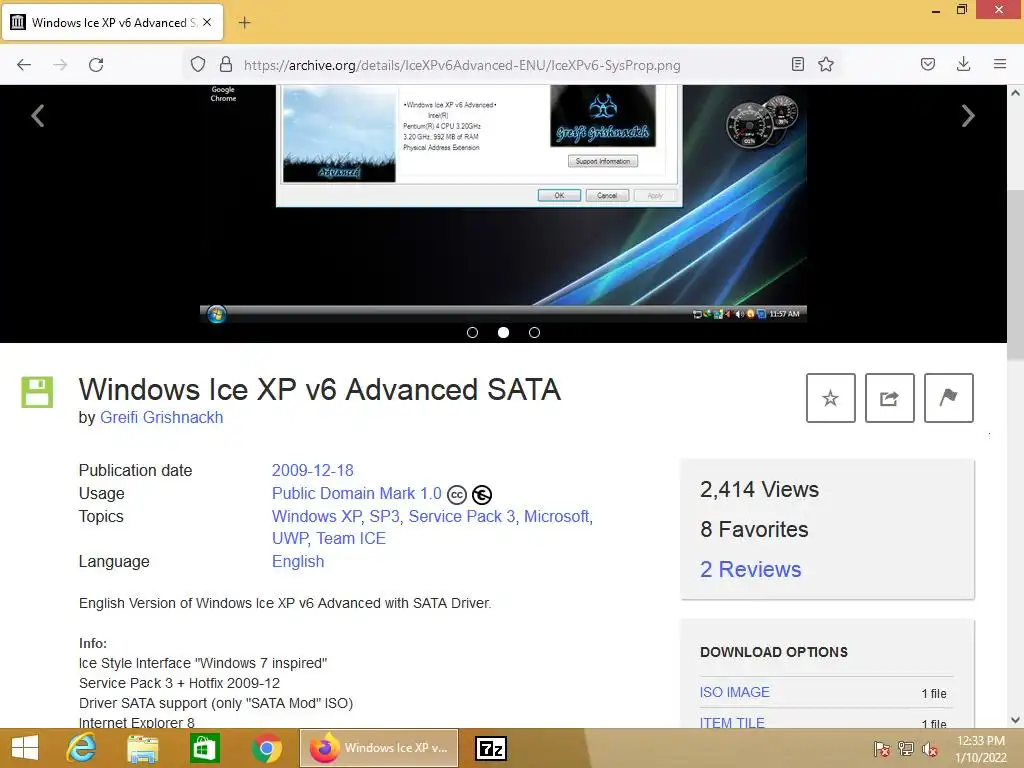
Task: Click the network tray icon
Action: click(906, 749)
